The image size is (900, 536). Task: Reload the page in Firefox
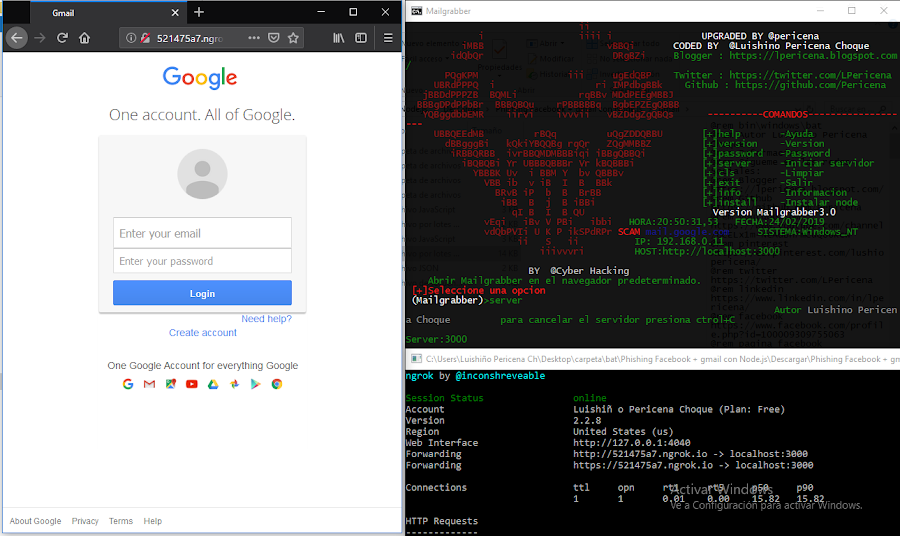[x=62, y=38]
